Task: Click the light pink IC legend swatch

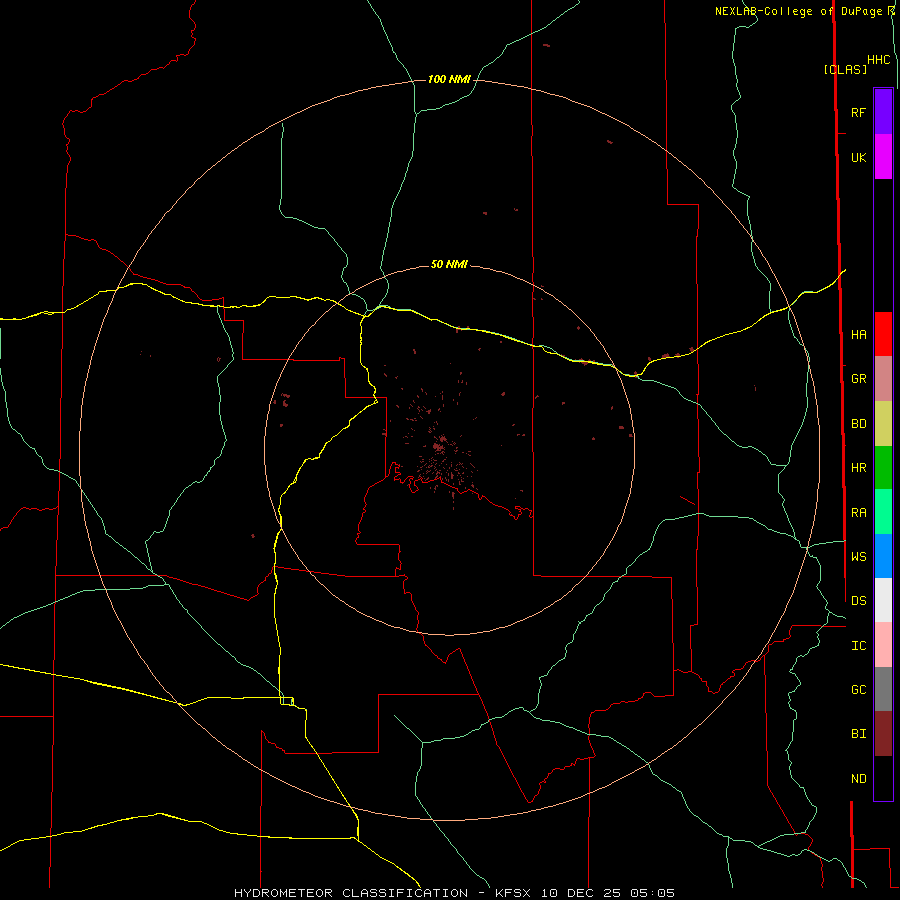Action: coord(883,645)
